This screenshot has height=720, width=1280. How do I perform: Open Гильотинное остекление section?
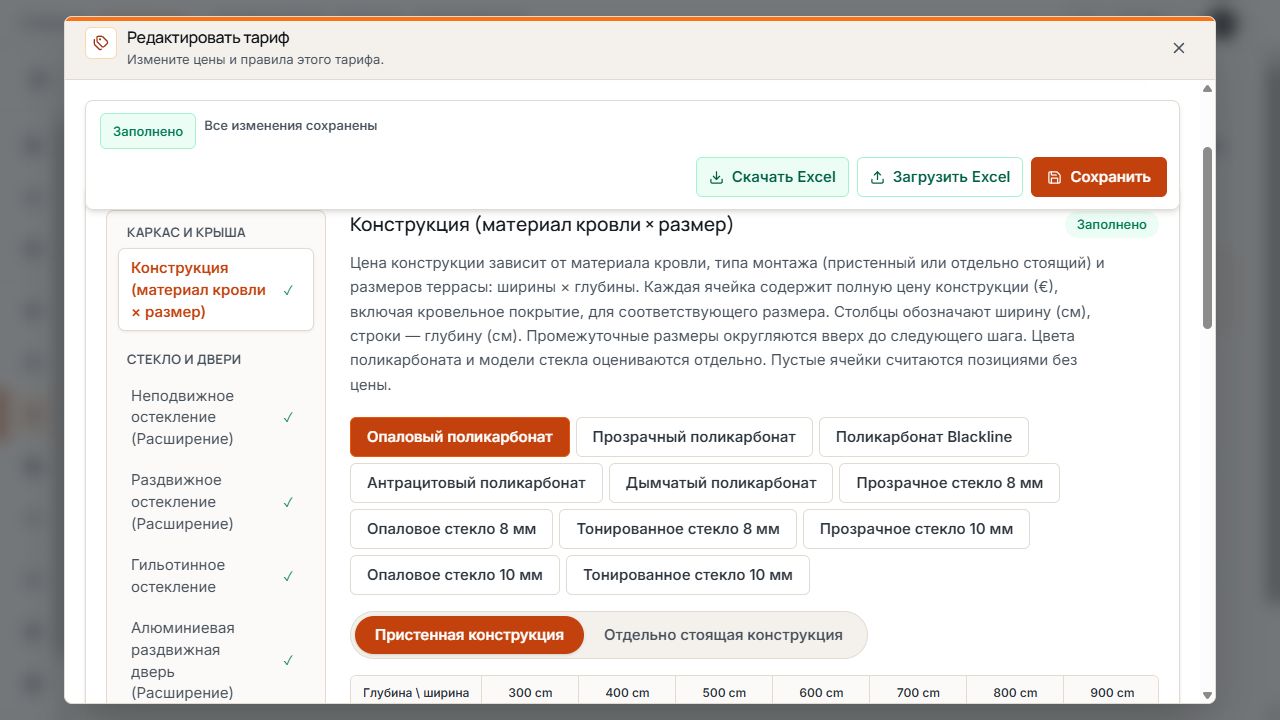coord(216,576)
